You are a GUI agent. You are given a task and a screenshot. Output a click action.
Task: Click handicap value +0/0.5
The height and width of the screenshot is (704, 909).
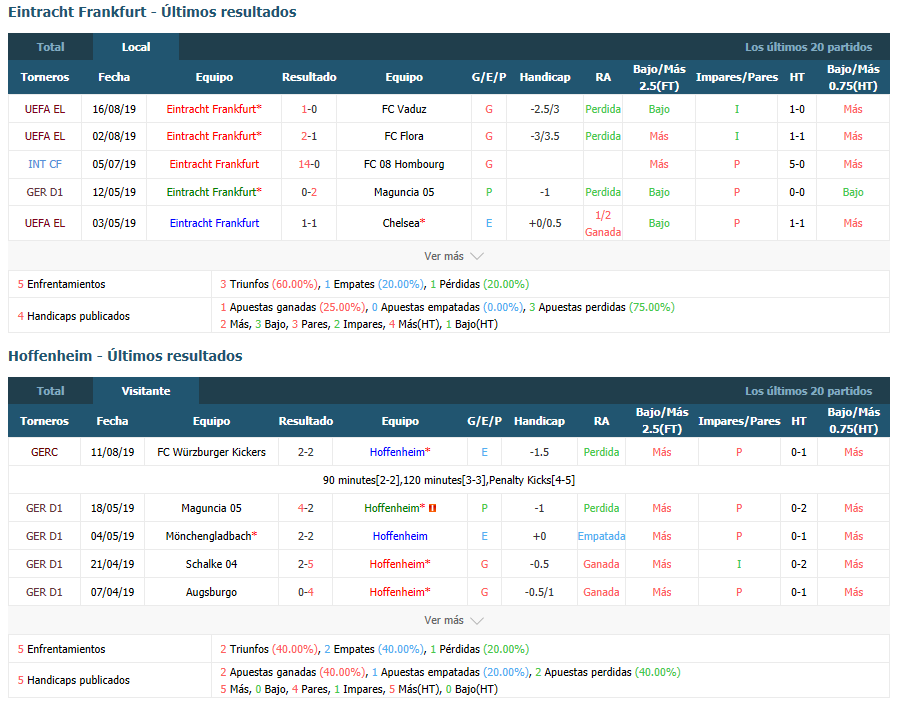click(x=545, y=223)
